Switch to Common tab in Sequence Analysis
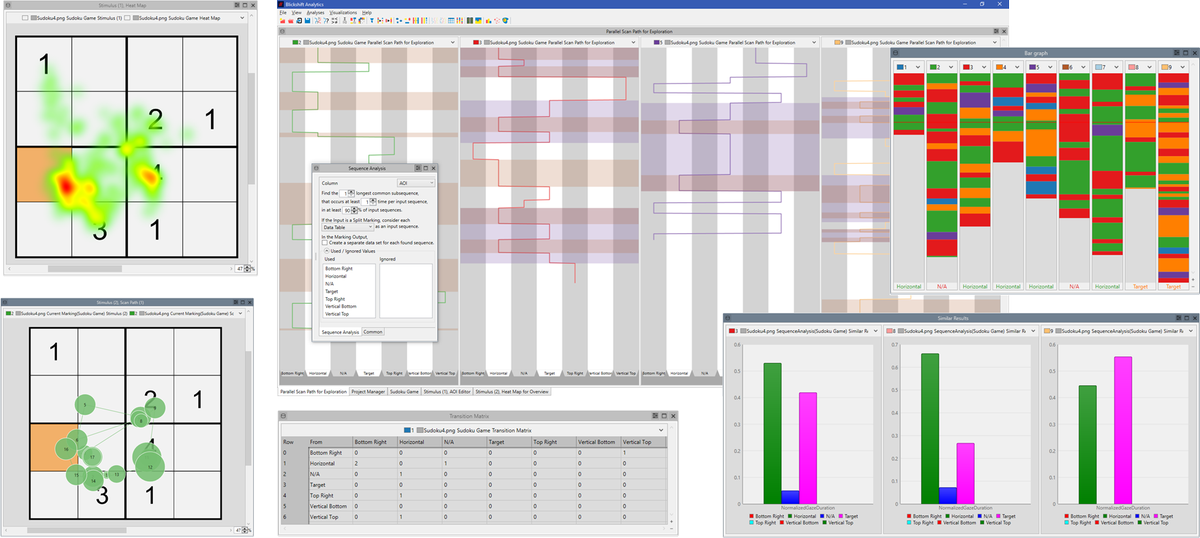The image size is (1200, 538). [373, 331]
